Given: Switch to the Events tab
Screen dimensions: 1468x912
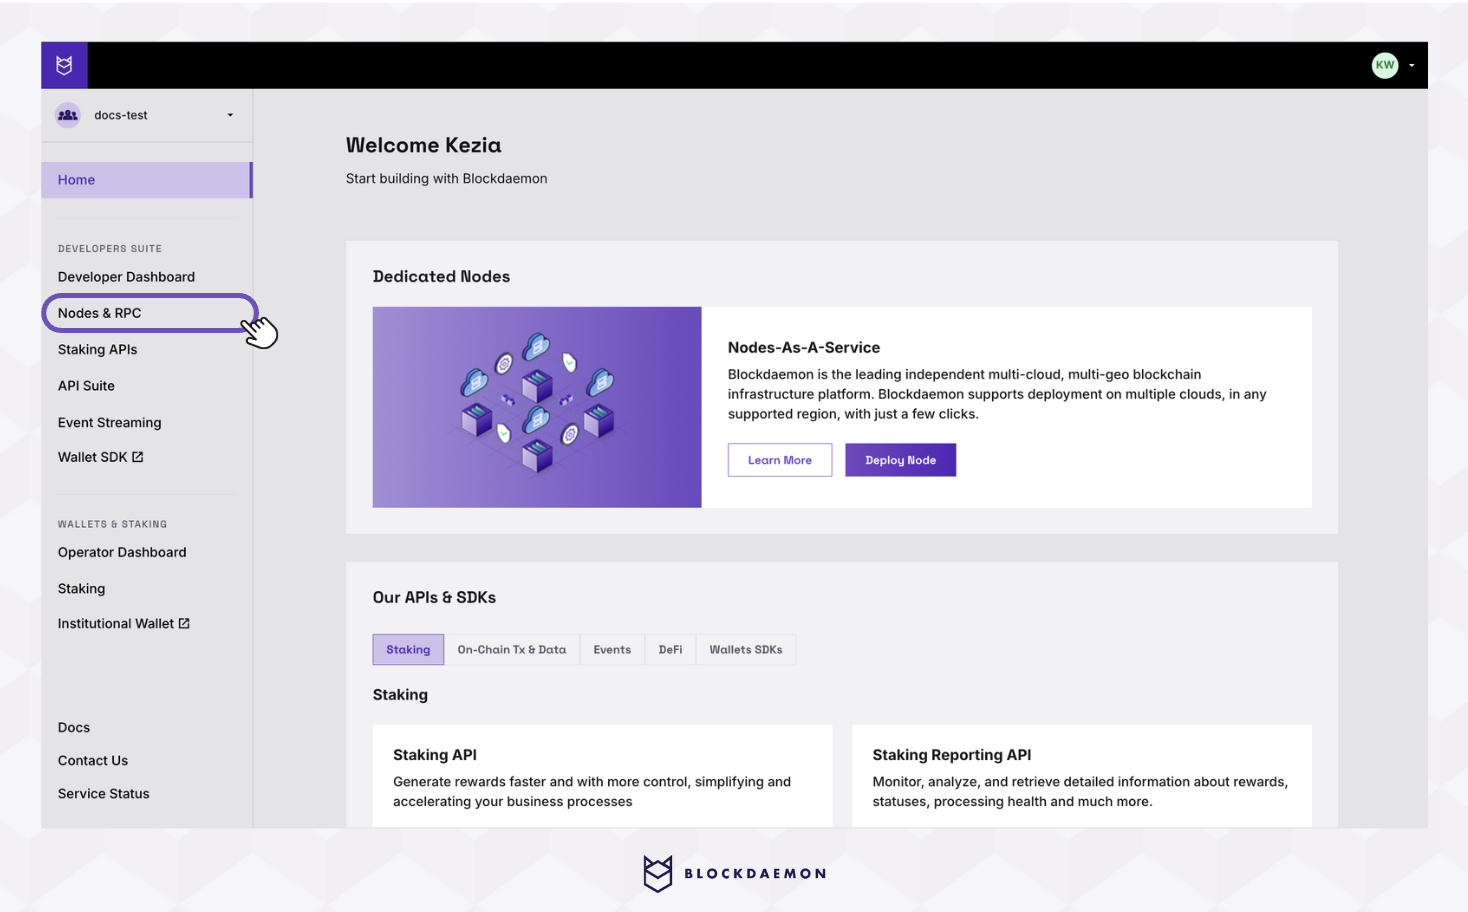Looking at the screenshot, I should click(612, 650).
